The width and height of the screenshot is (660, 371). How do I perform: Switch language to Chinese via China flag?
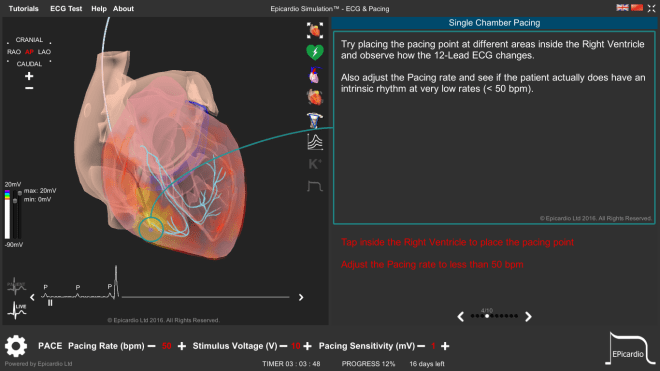(637, 8)
